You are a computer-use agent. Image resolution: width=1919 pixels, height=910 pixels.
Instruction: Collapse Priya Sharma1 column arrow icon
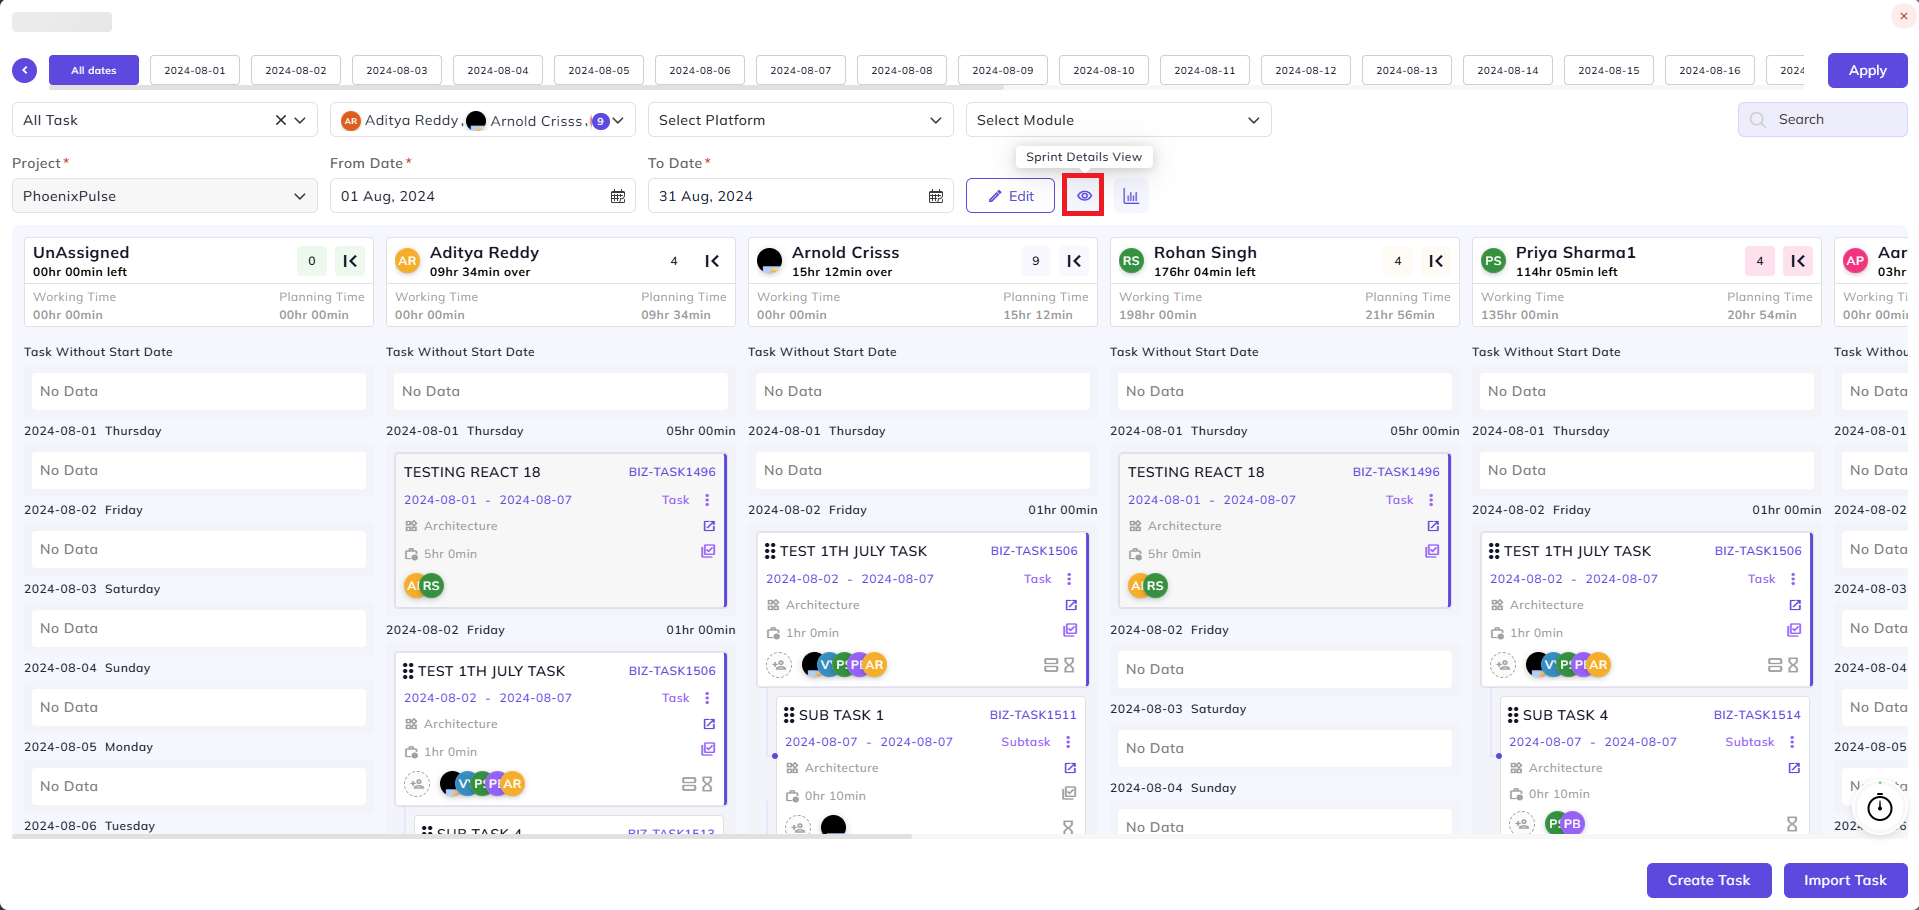(1798, 261)
